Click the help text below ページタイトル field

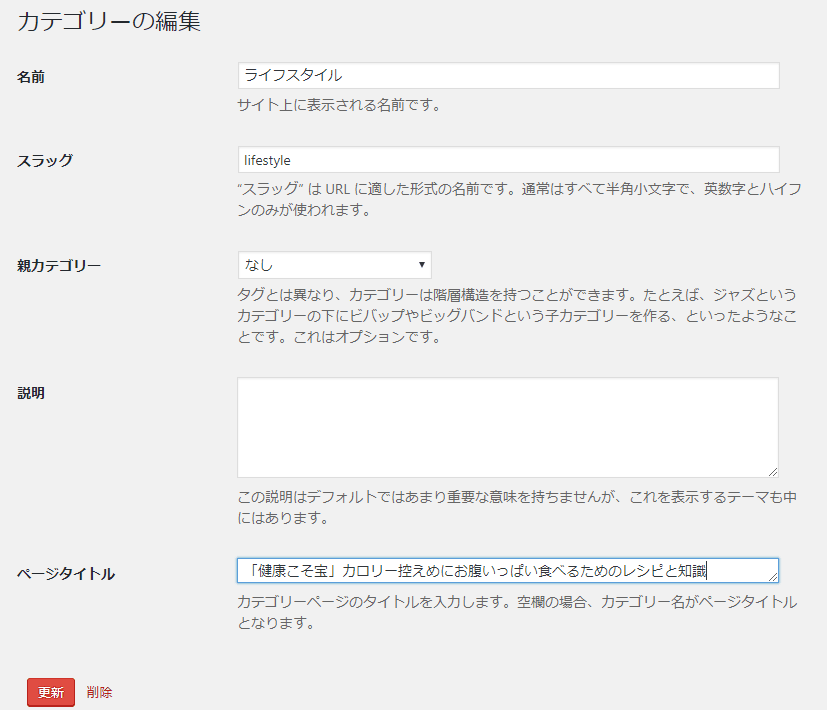(x=516, y=612)
